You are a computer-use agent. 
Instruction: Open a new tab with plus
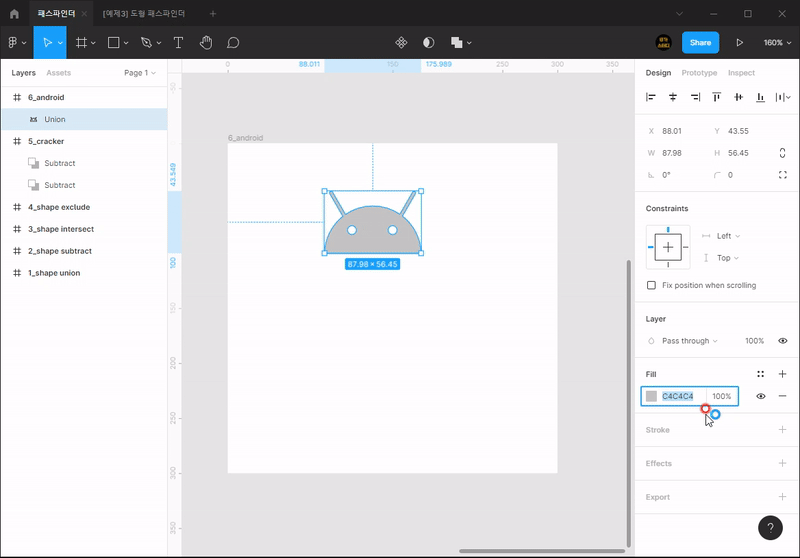click(213, 14)
